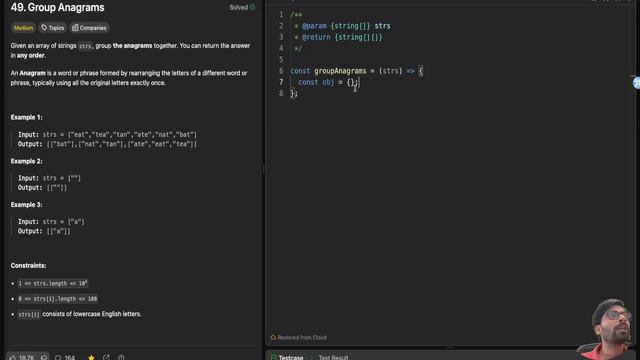Click the Example 2 heading

[x=27, y=161]
